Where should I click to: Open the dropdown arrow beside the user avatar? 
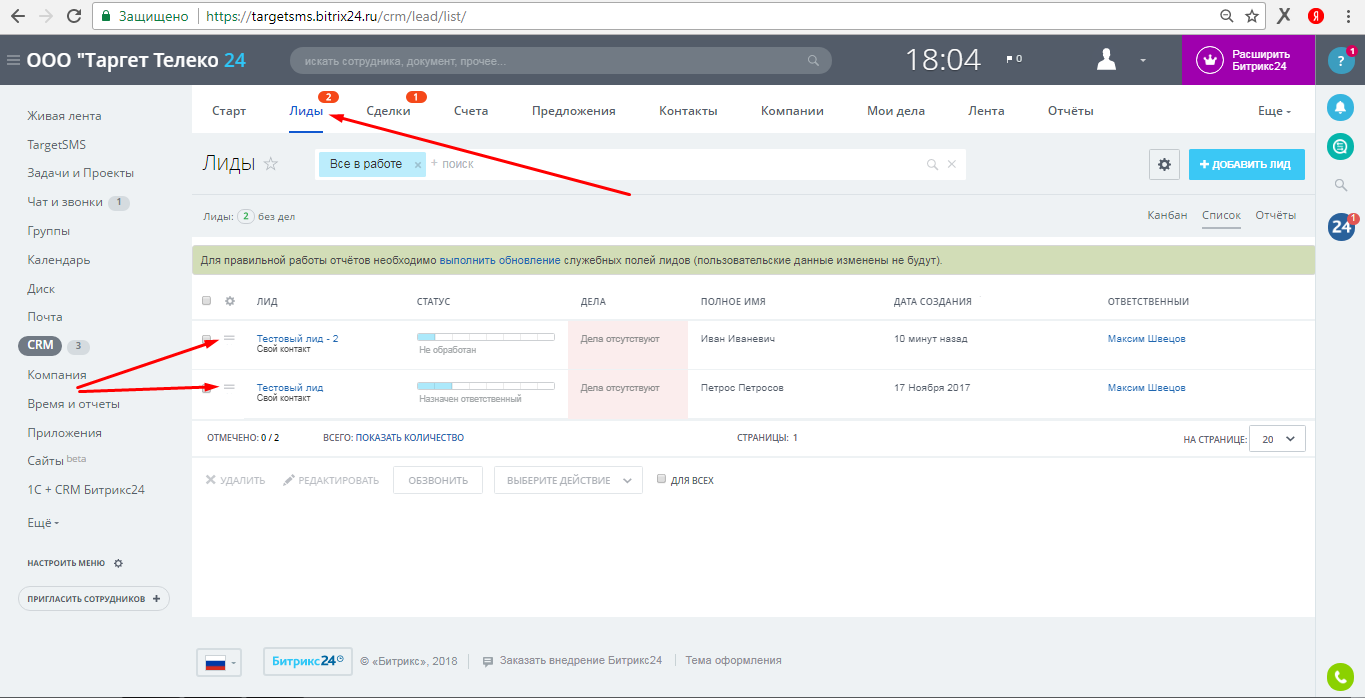click(x=1143, y=61)
